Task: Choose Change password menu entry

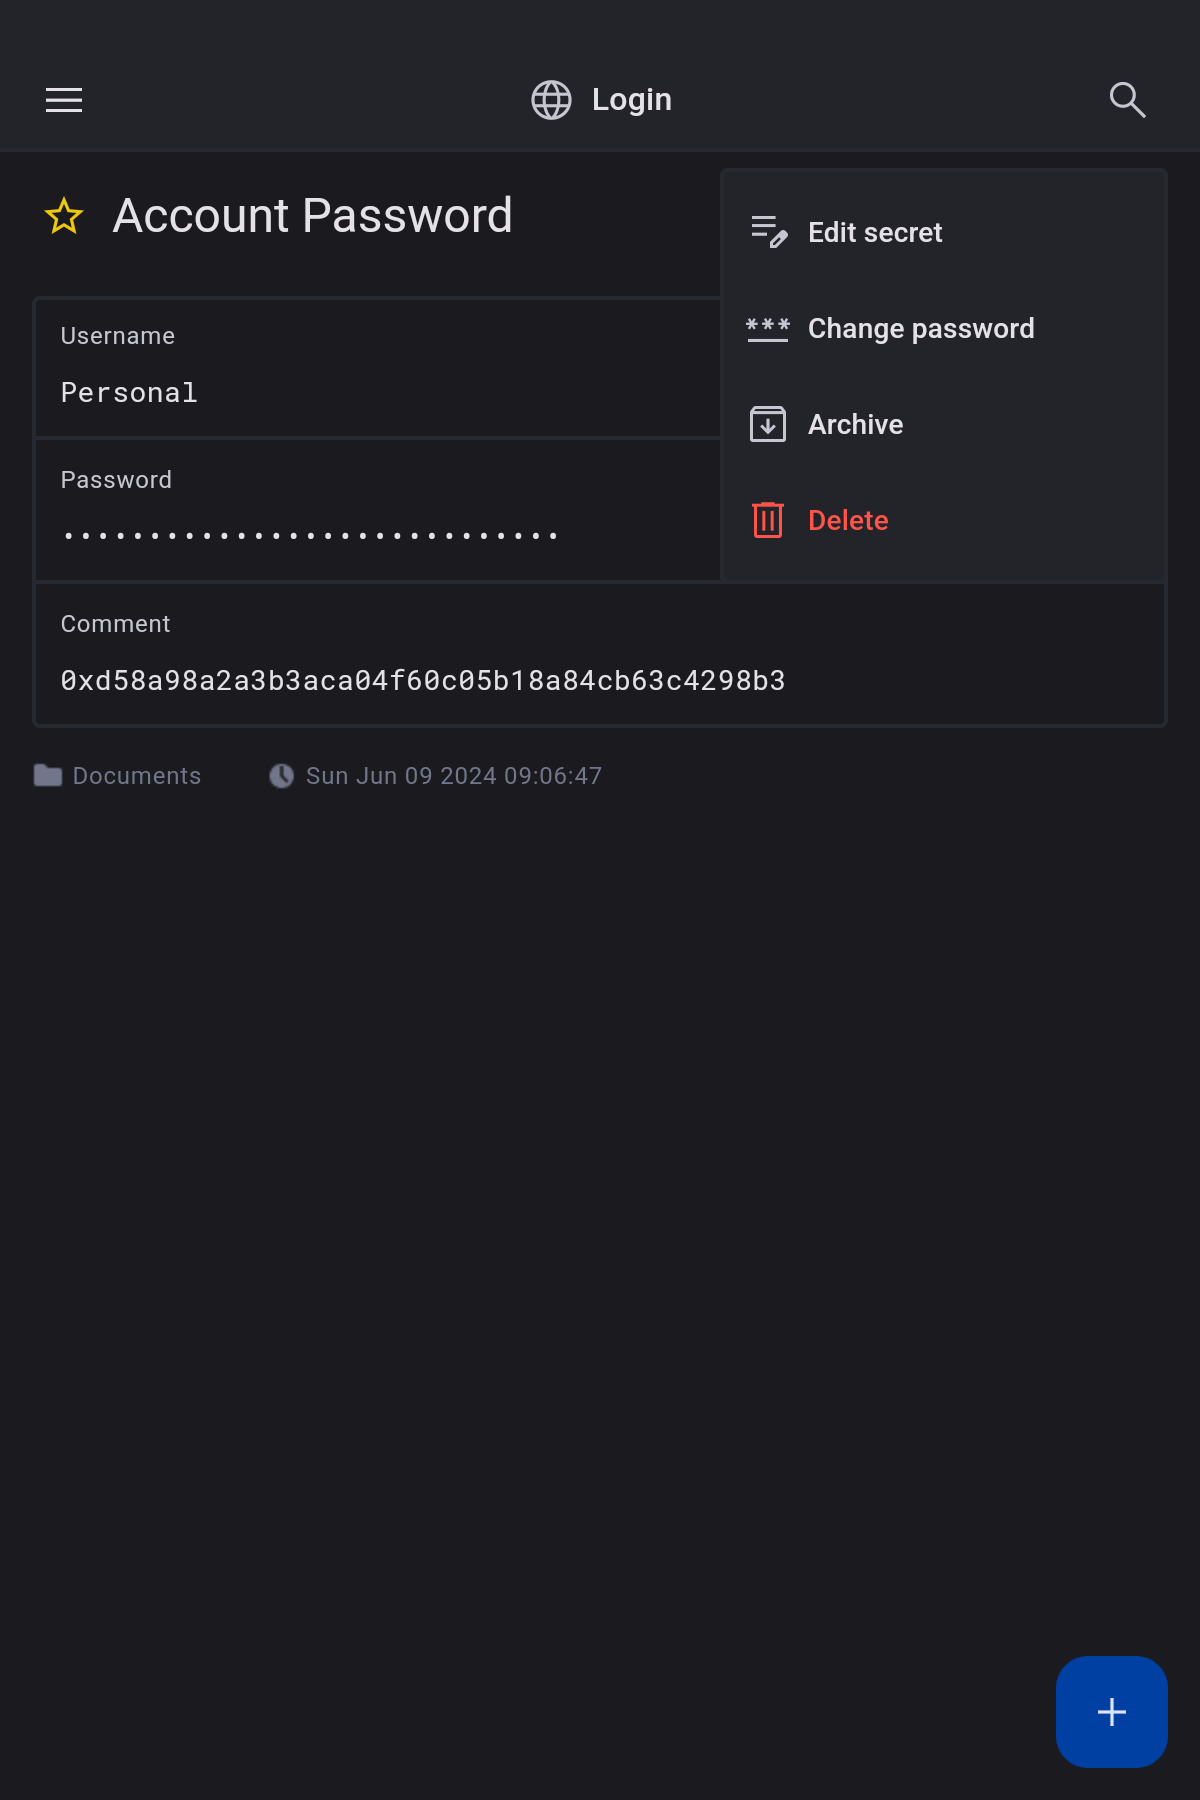Action: tap(921, 328)
